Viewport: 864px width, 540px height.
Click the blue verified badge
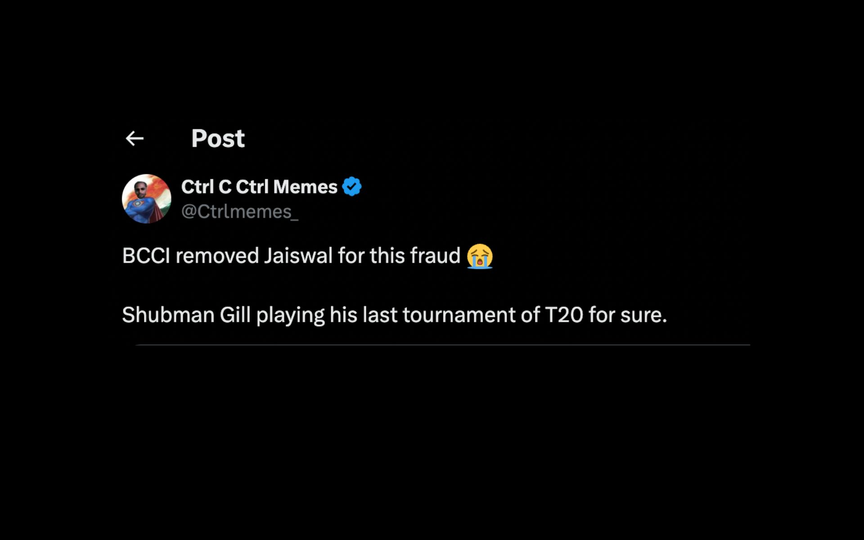(x=352, y=187)
